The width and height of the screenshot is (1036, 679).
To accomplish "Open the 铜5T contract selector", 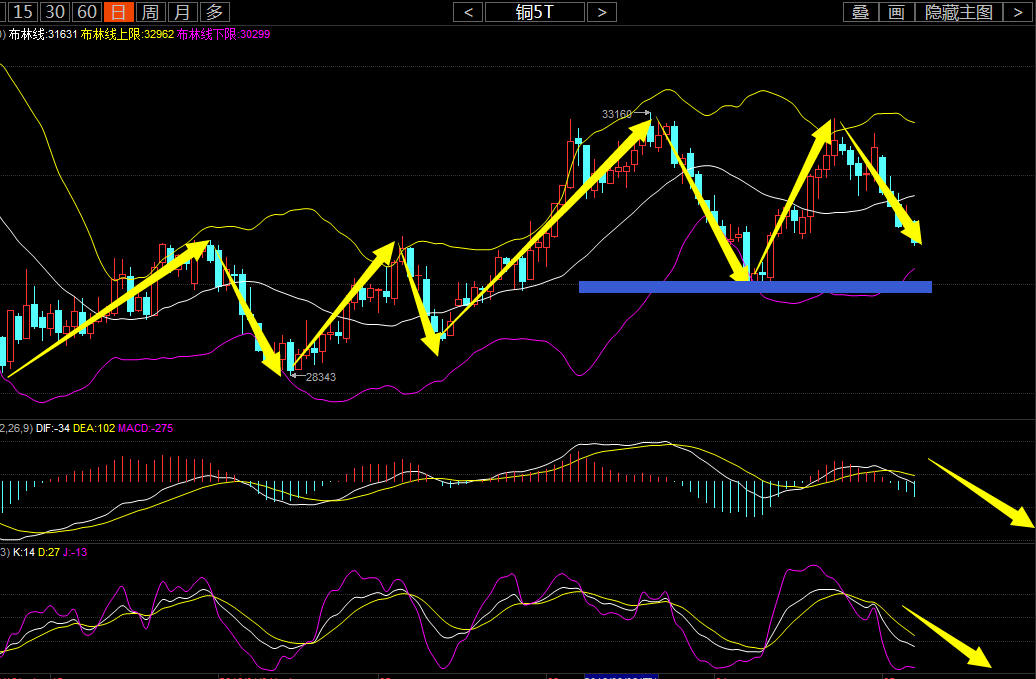I will point(534,12).
